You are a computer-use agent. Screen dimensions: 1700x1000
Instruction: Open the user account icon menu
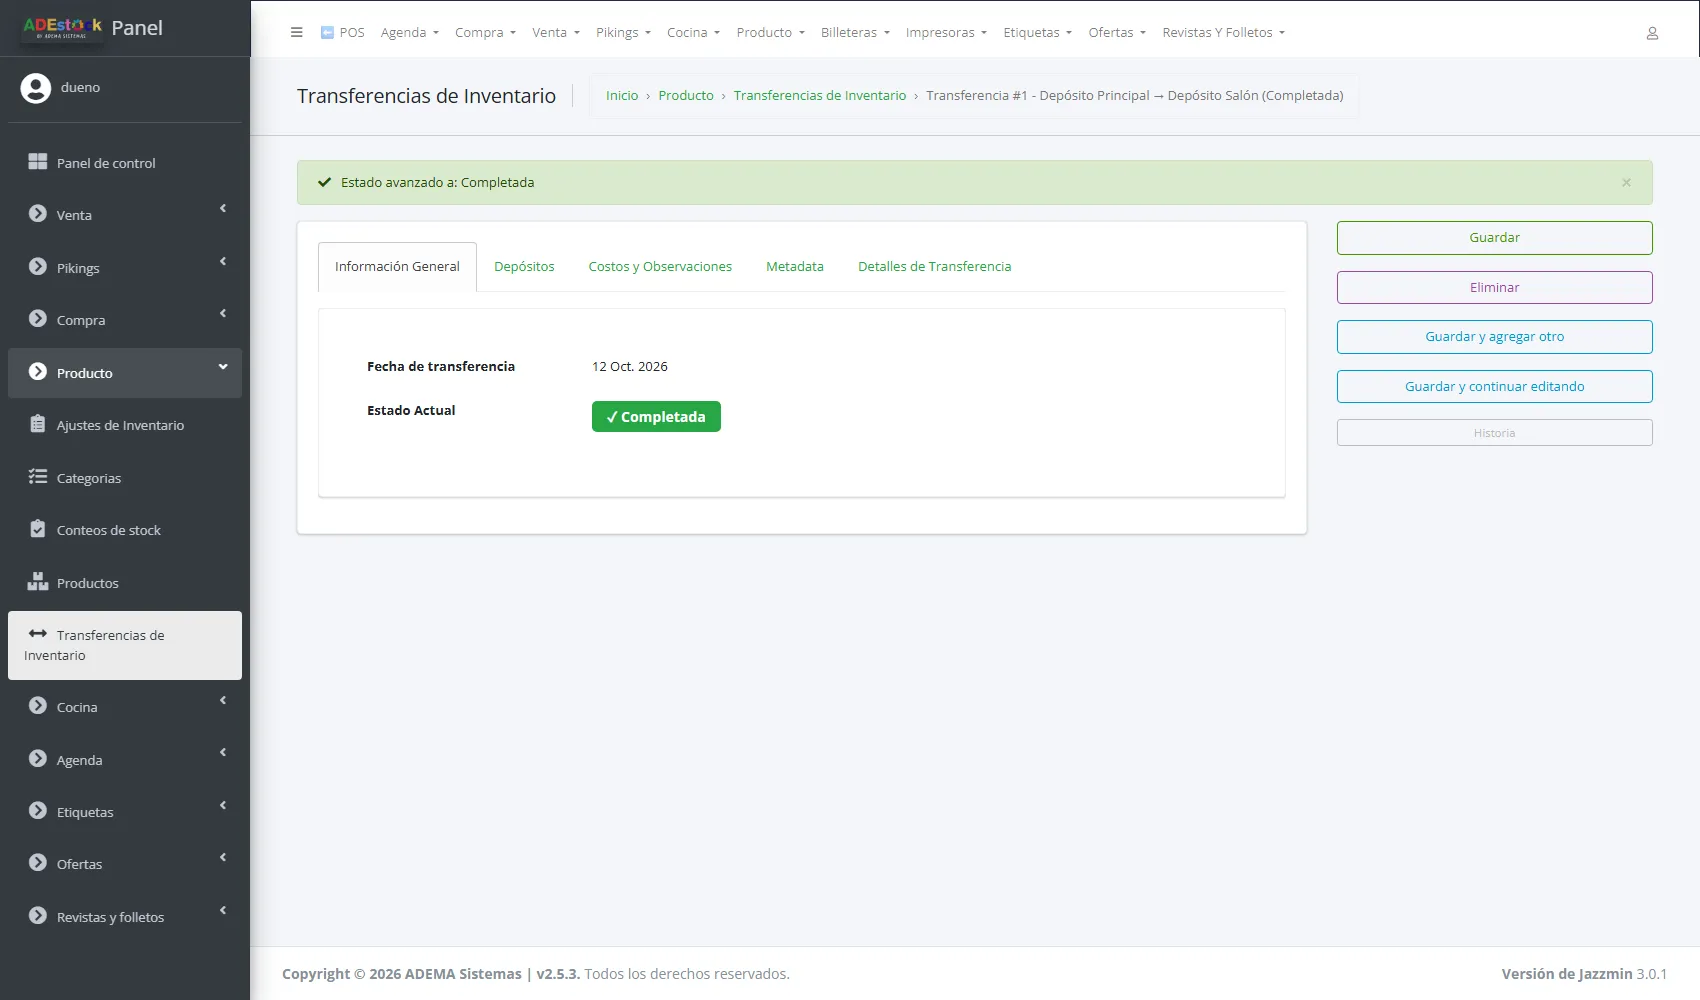point(1652,33)
